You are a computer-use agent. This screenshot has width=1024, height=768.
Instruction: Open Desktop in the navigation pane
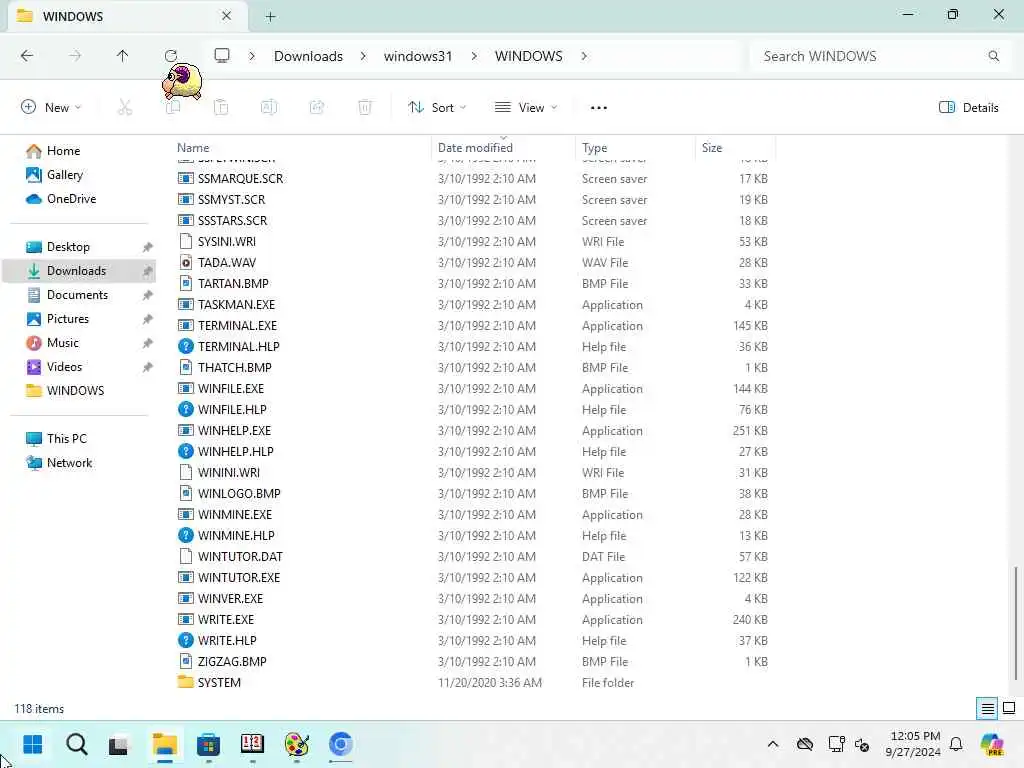pyautogui.click(x=68, y=247)
